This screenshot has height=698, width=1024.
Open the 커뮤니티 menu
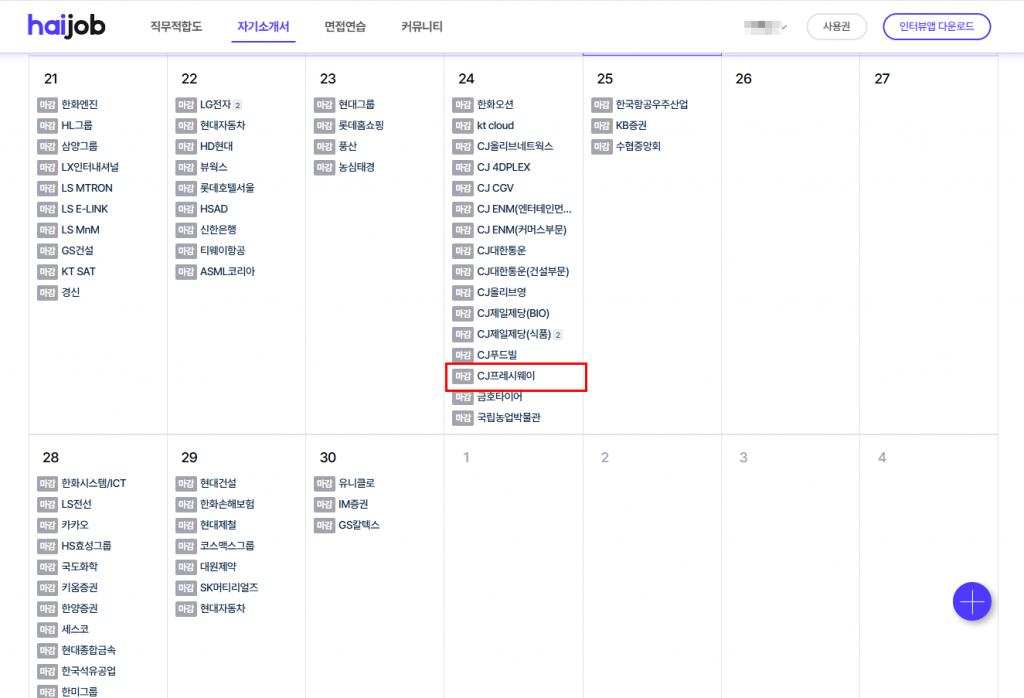[x=422, y=27]
